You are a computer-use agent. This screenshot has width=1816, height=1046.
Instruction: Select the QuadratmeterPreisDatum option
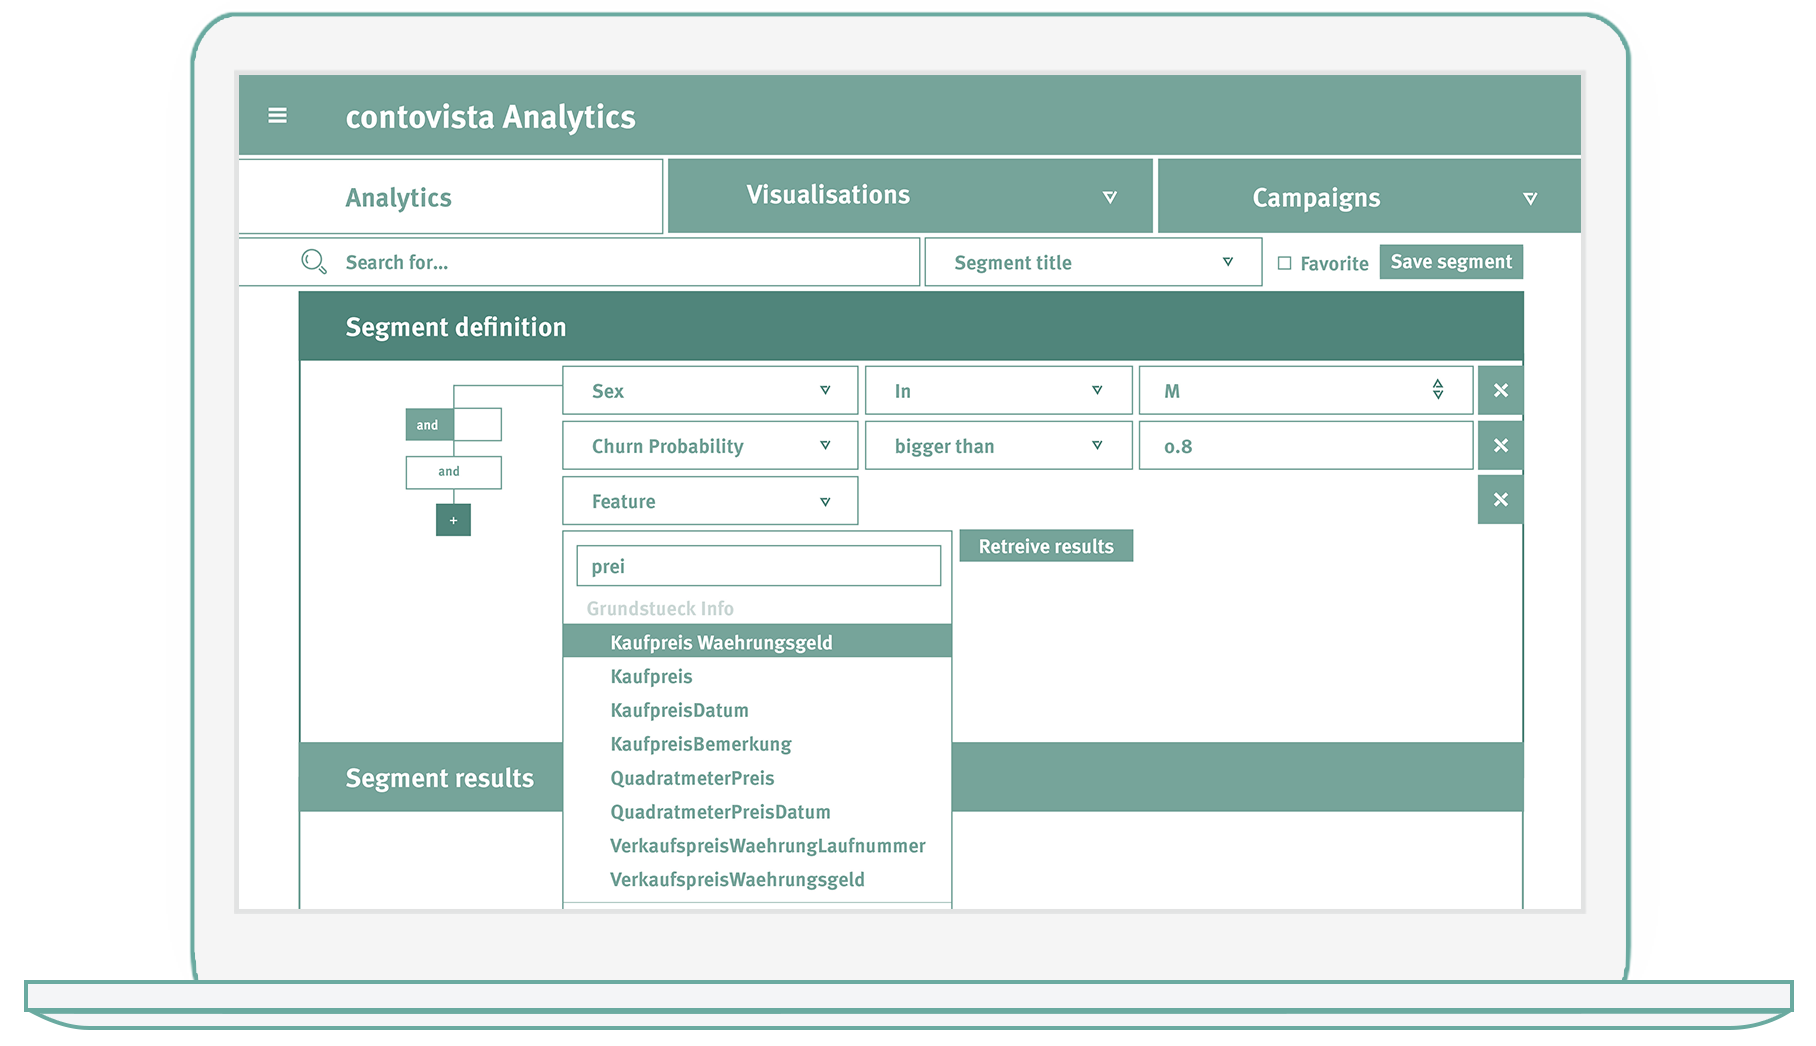[720, 812]
